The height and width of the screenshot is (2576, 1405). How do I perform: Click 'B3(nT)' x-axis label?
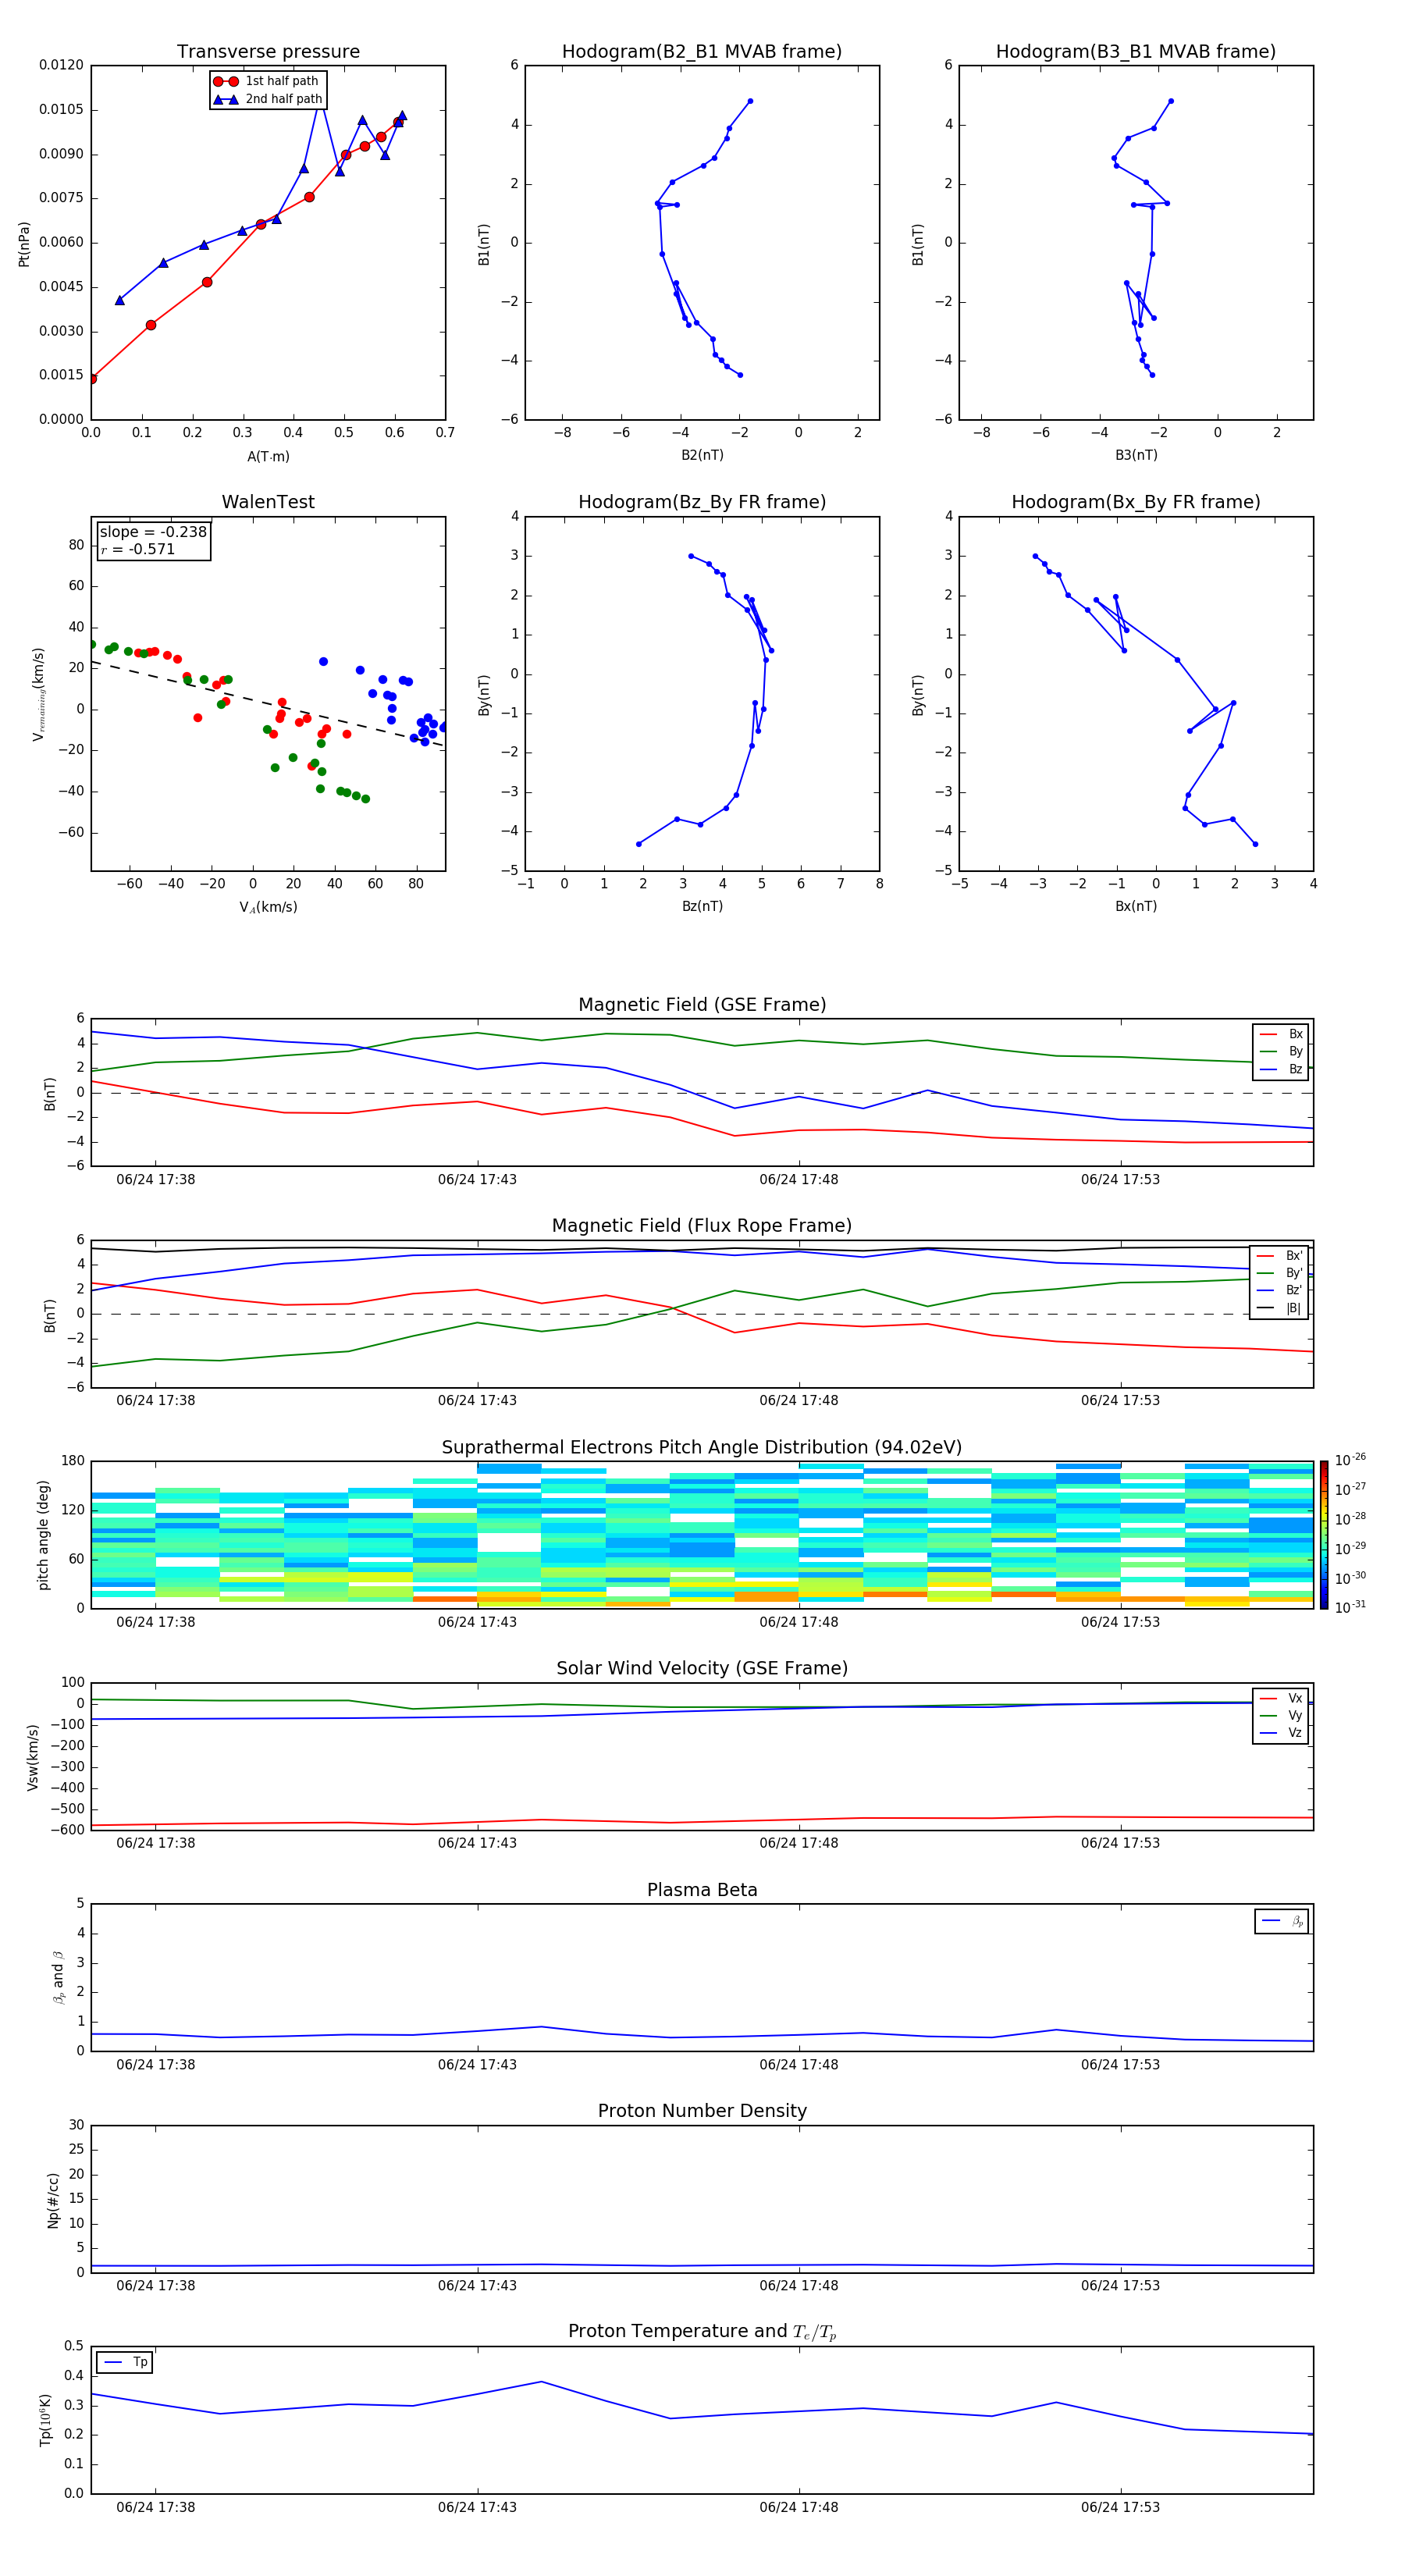(x=1136, y=455)
